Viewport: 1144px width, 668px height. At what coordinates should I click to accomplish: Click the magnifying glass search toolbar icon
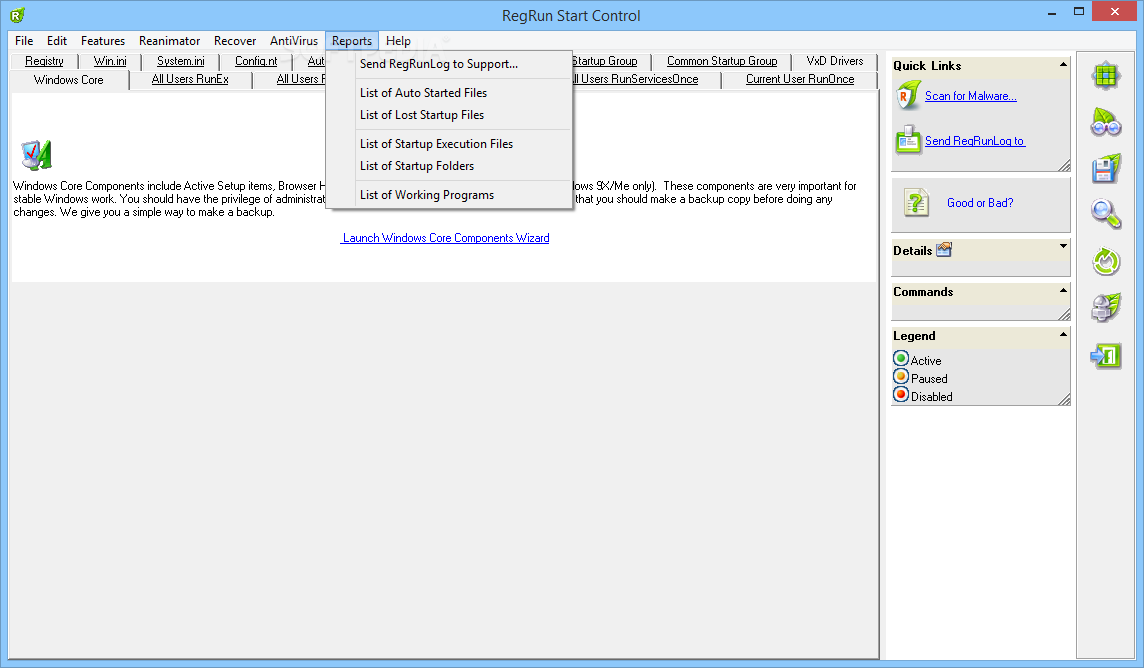(1106, 214)
